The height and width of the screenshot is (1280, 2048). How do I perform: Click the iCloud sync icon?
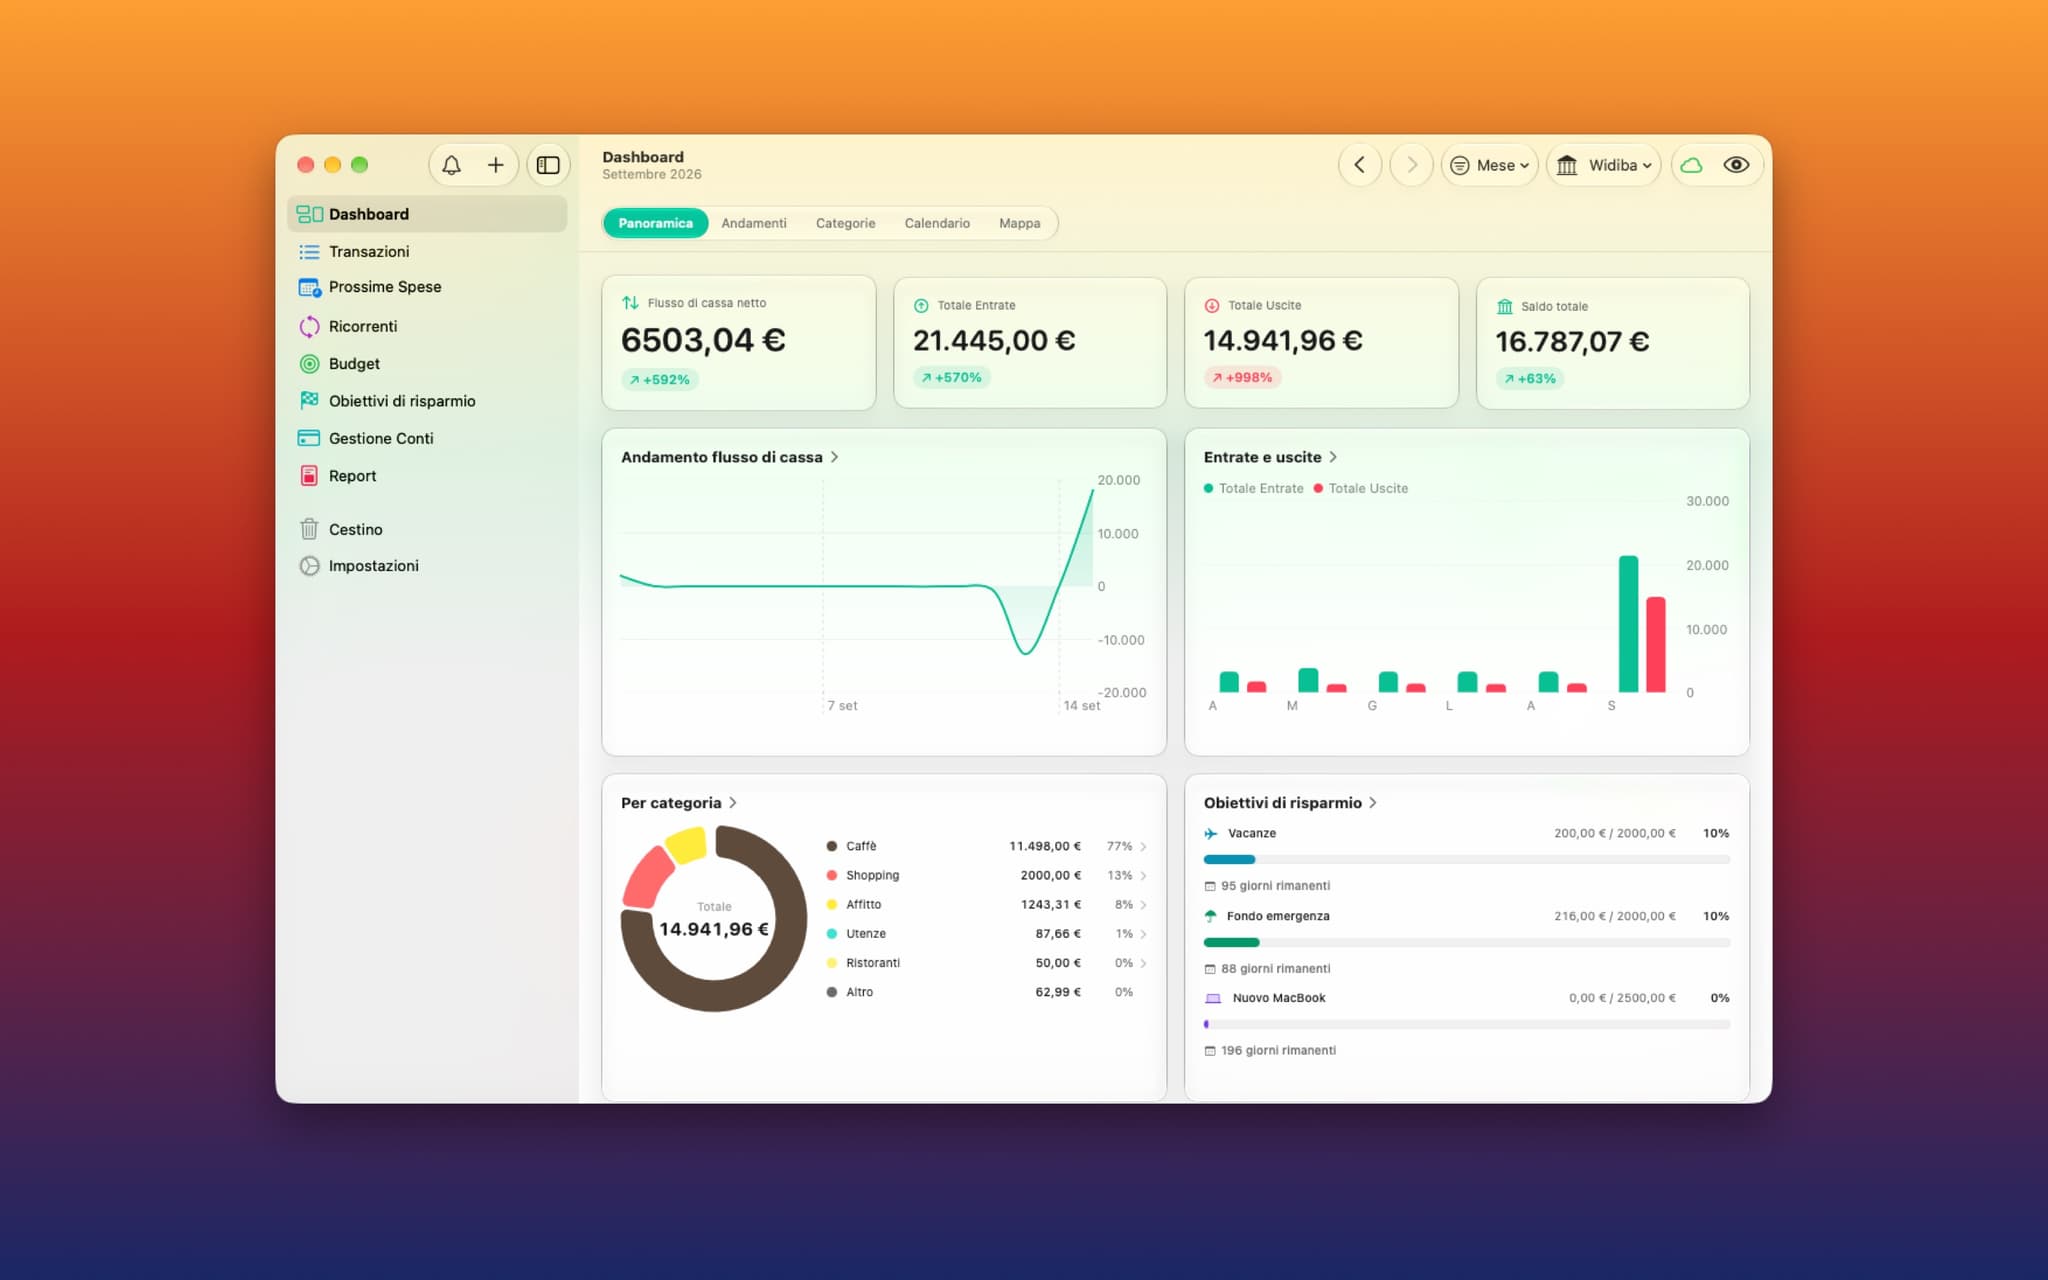point(1691,165)
